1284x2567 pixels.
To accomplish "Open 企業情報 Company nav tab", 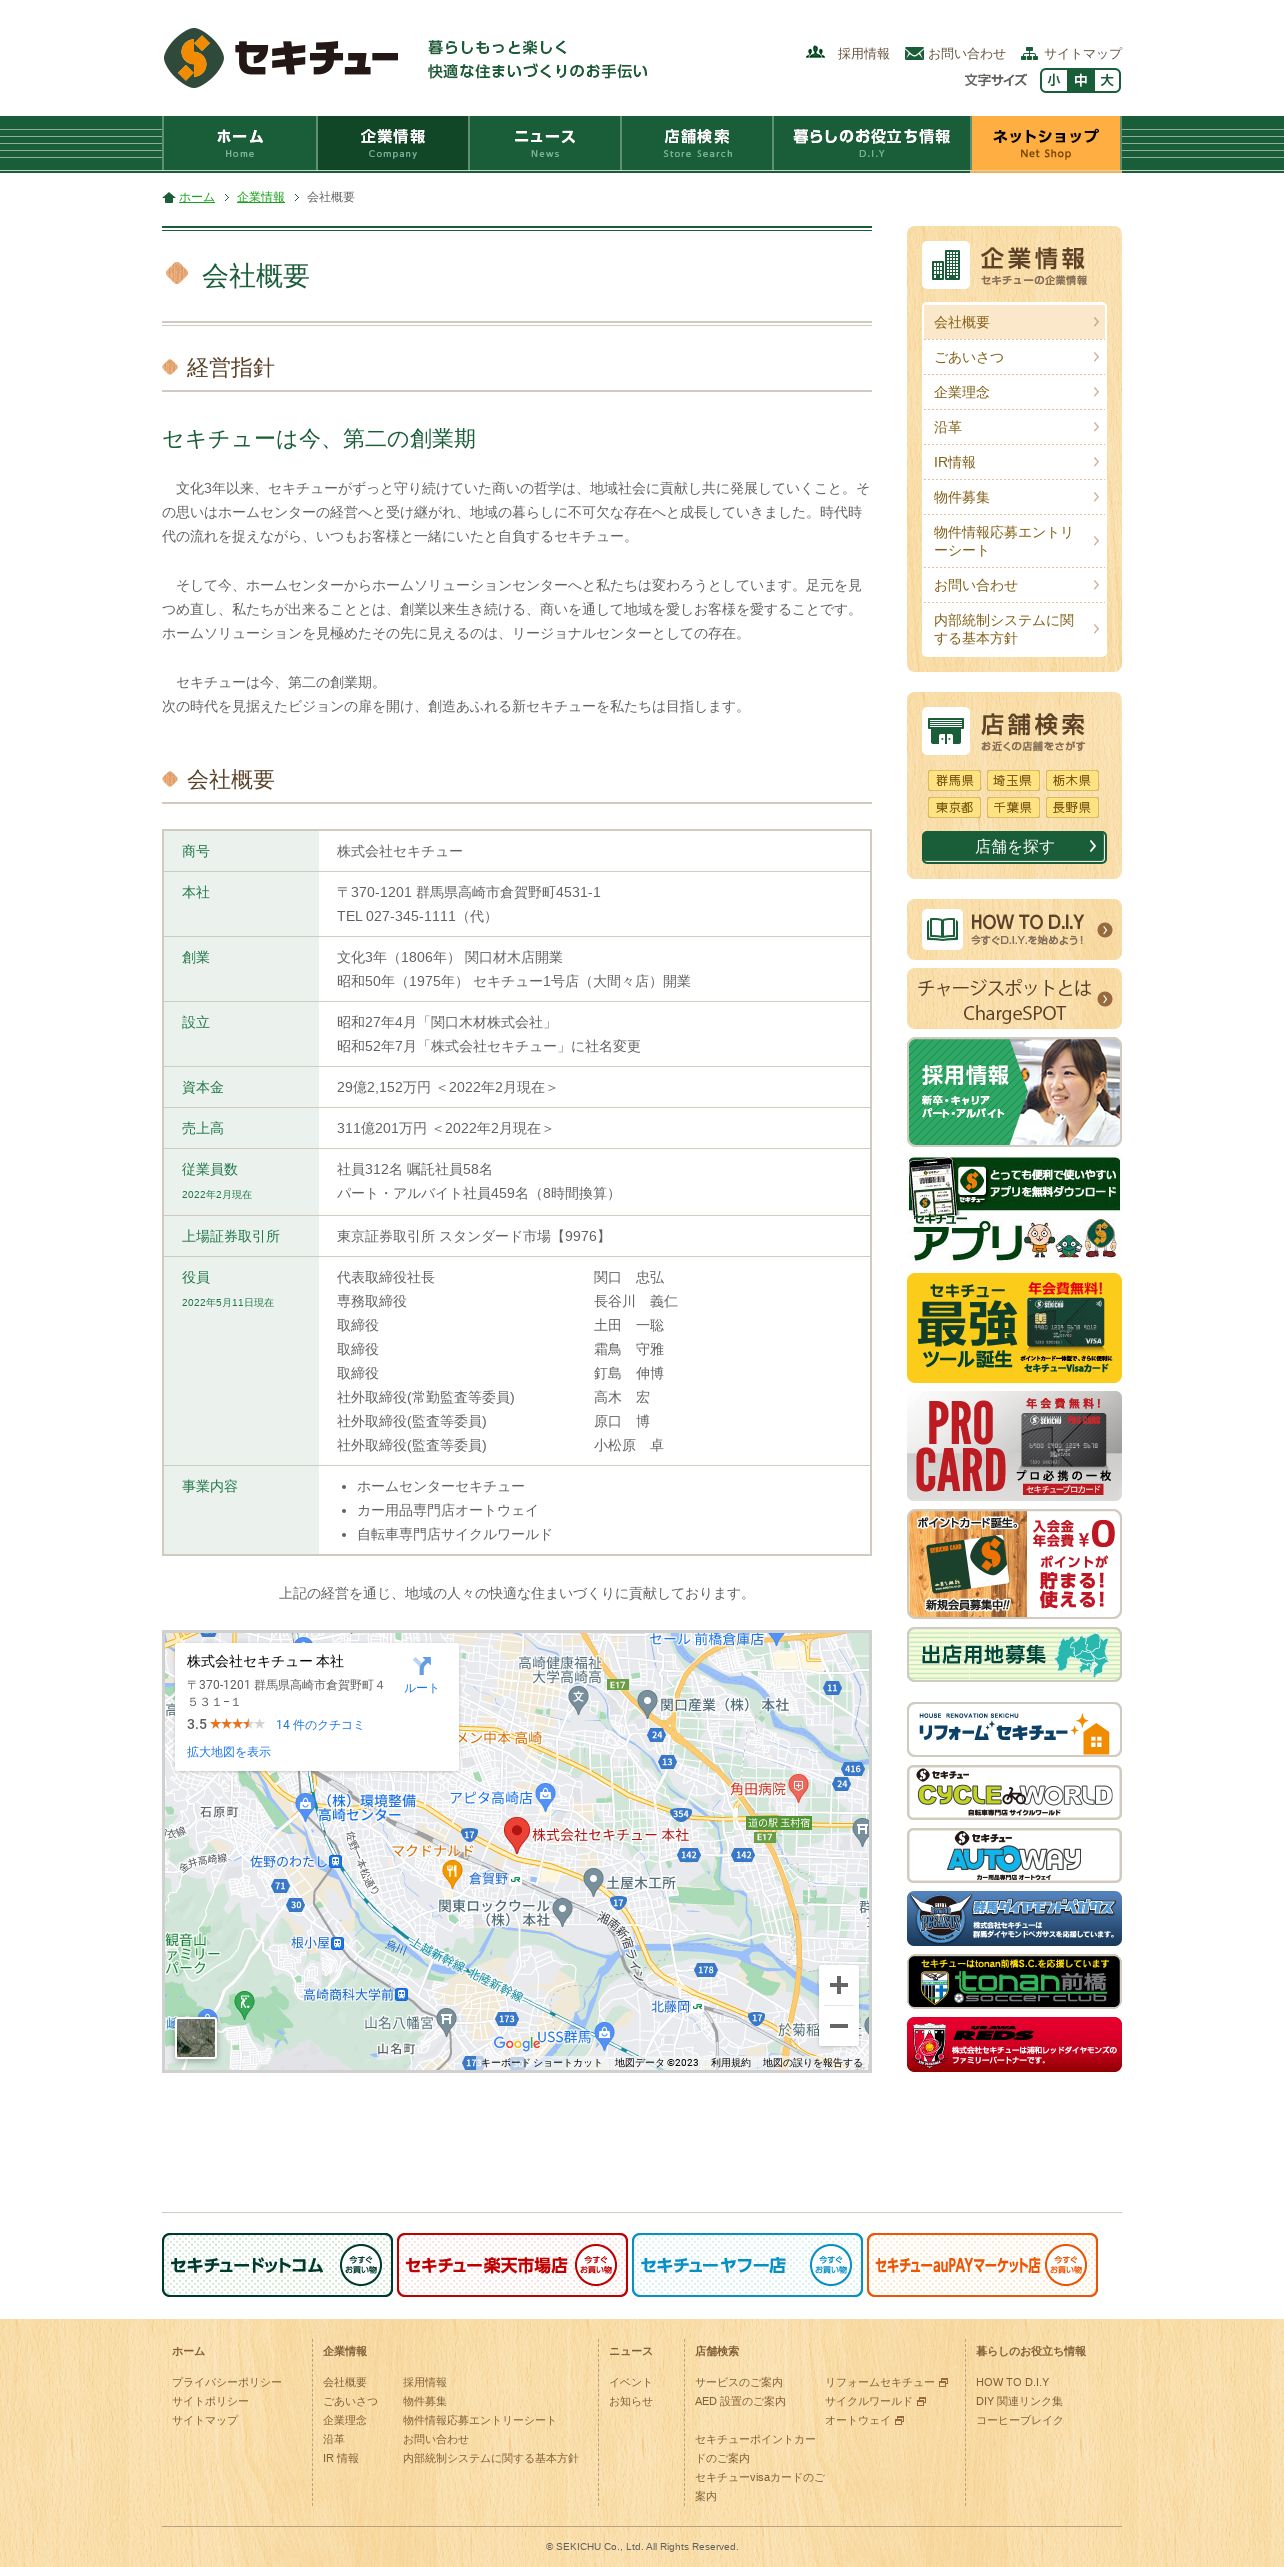I will pos(393,143).
